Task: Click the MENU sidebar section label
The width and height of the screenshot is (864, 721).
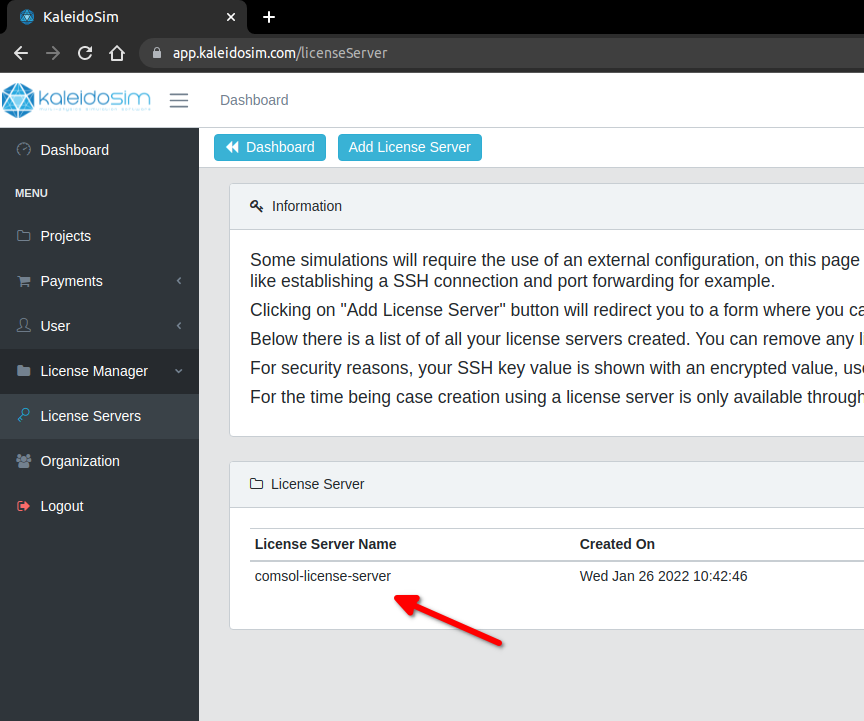Action: (31, 193)
